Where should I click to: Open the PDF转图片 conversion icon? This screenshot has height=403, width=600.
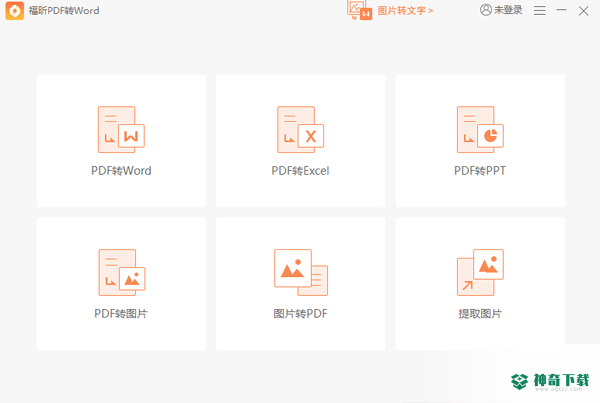click(x=122, y=272)
